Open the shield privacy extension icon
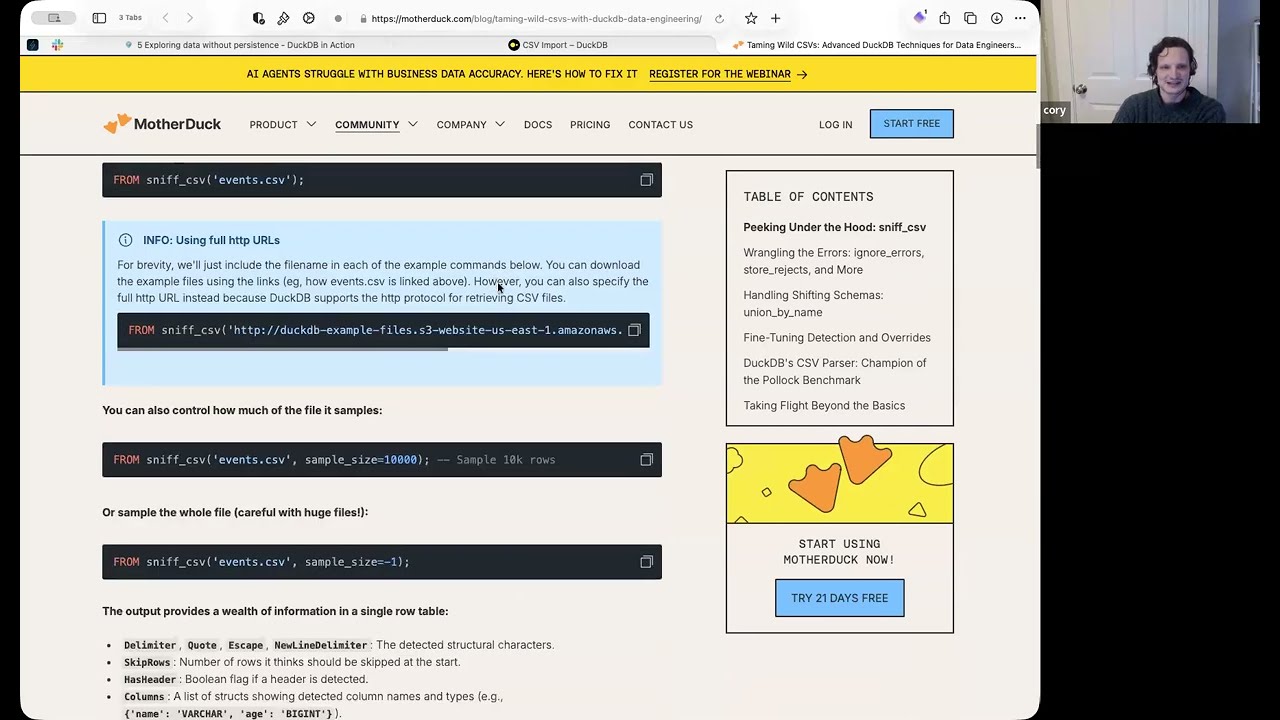This screenshot has height=720, width=1280. (259, 18)
